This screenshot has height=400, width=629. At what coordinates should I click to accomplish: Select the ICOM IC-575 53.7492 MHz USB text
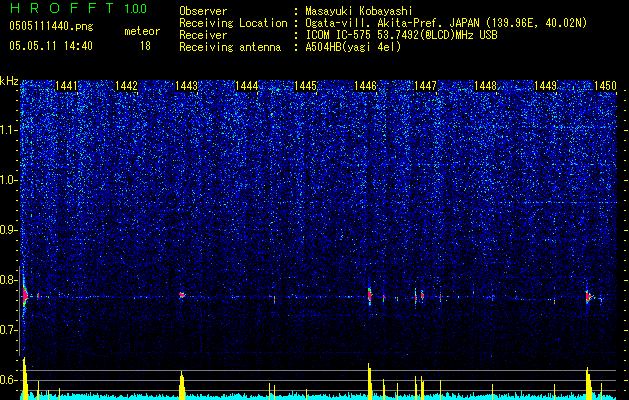click(401, 35)
